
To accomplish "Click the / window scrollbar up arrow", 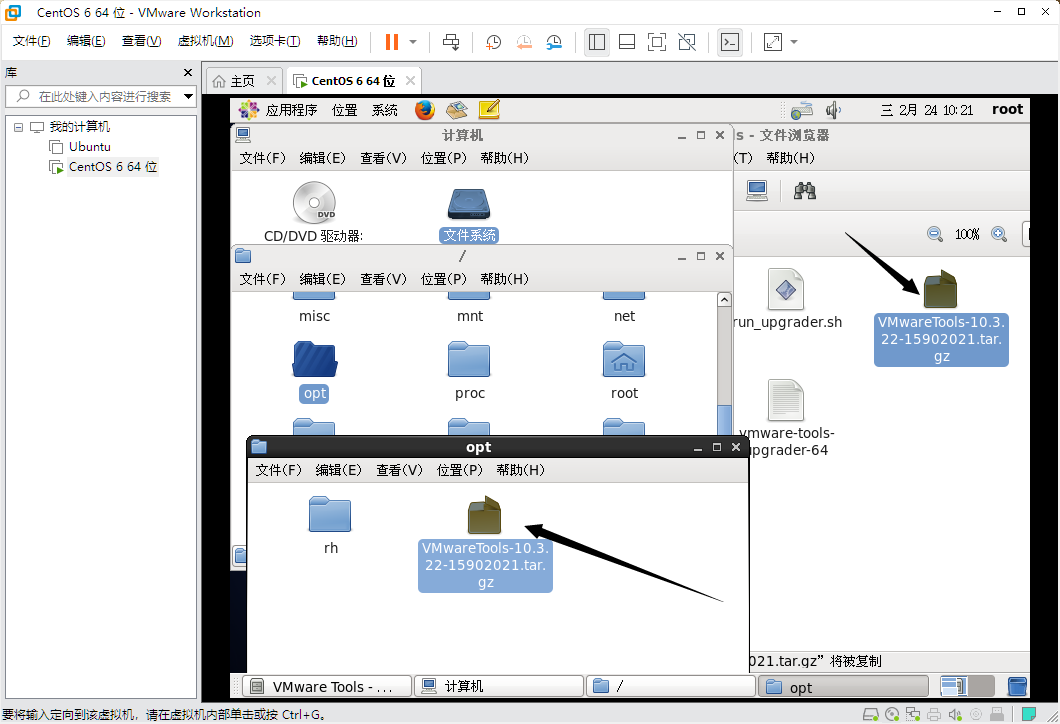I will coord(724,299).
